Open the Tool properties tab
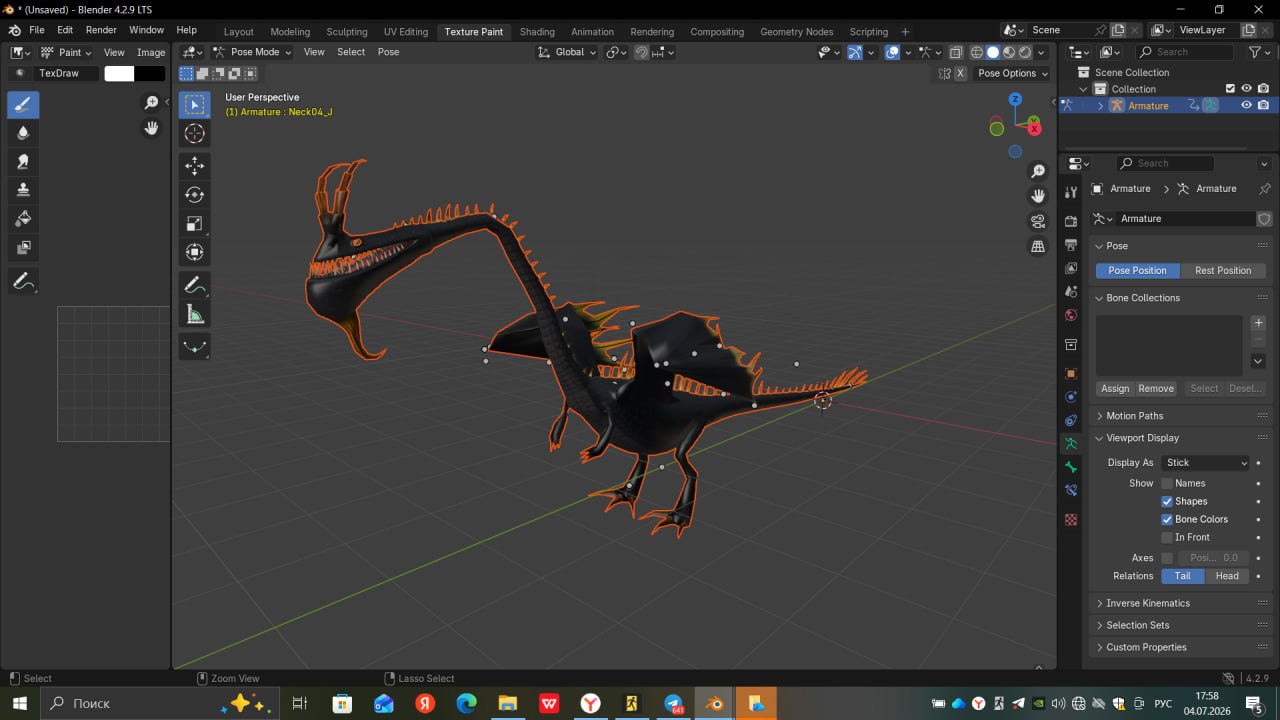This screenshot has width=1280, height=720. pyautogui.click(x=1071, y=191)
